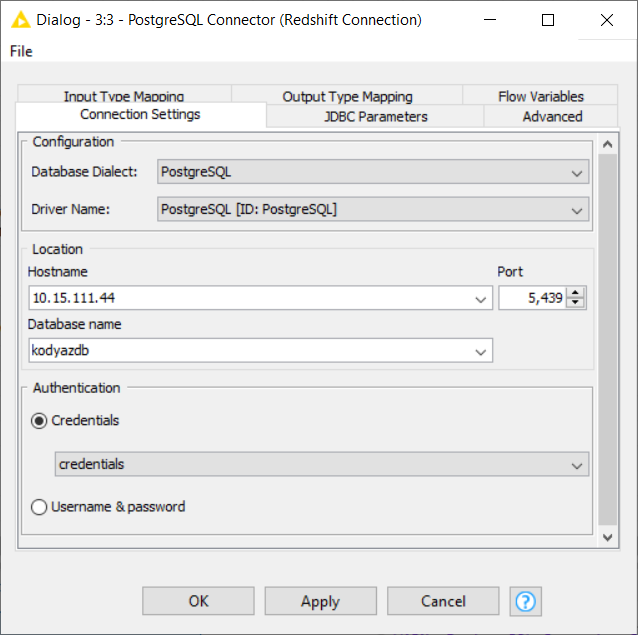
Task: Select the Connection Settings tab
Action: [140, 115]
